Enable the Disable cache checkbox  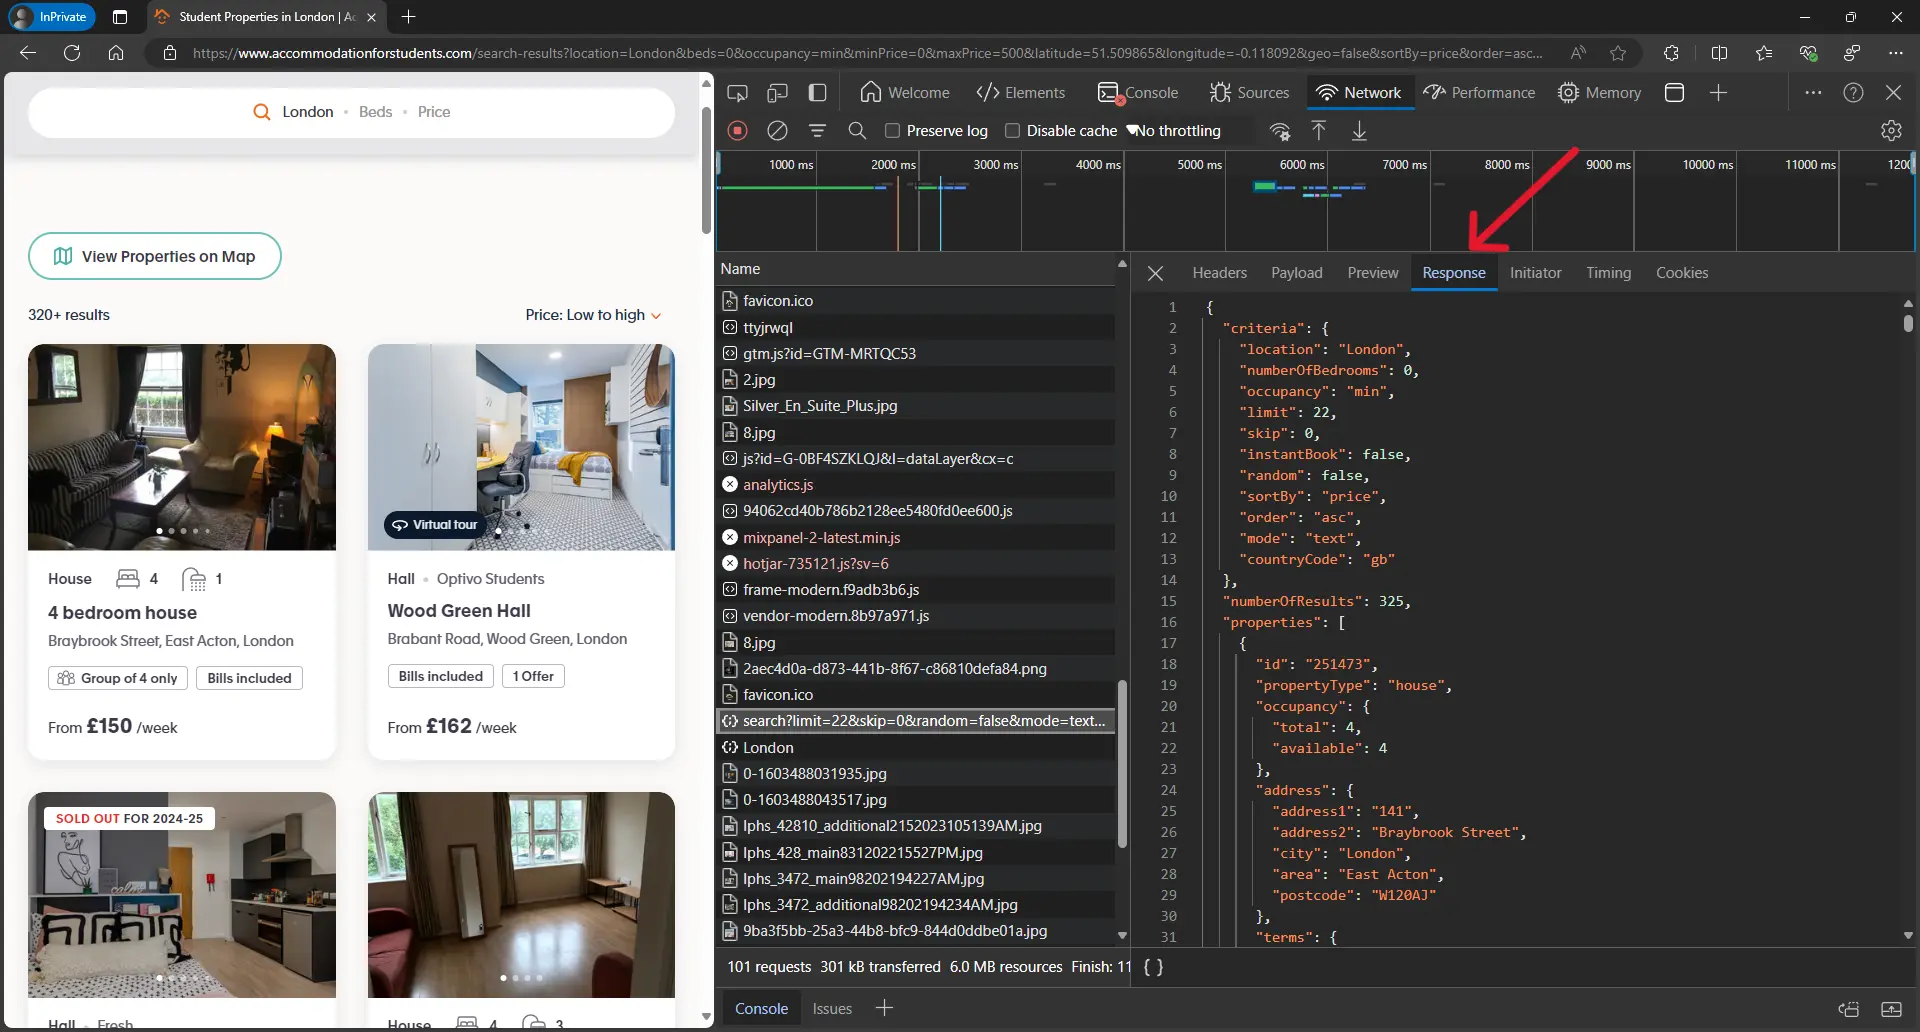(x=1013, y=131)
